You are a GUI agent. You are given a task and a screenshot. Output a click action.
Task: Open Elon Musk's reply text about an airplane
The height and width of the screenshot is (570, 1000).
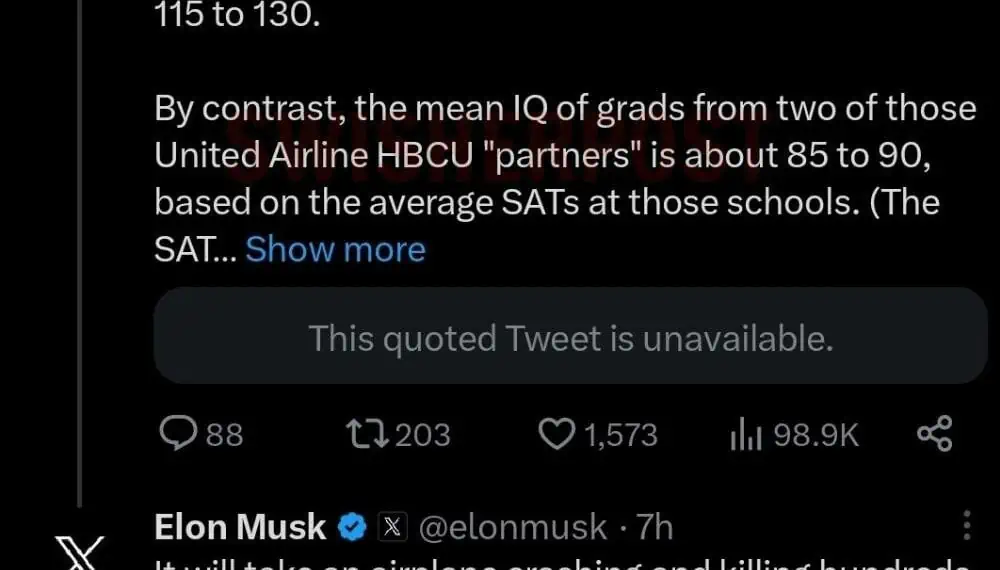pos(560,562)
